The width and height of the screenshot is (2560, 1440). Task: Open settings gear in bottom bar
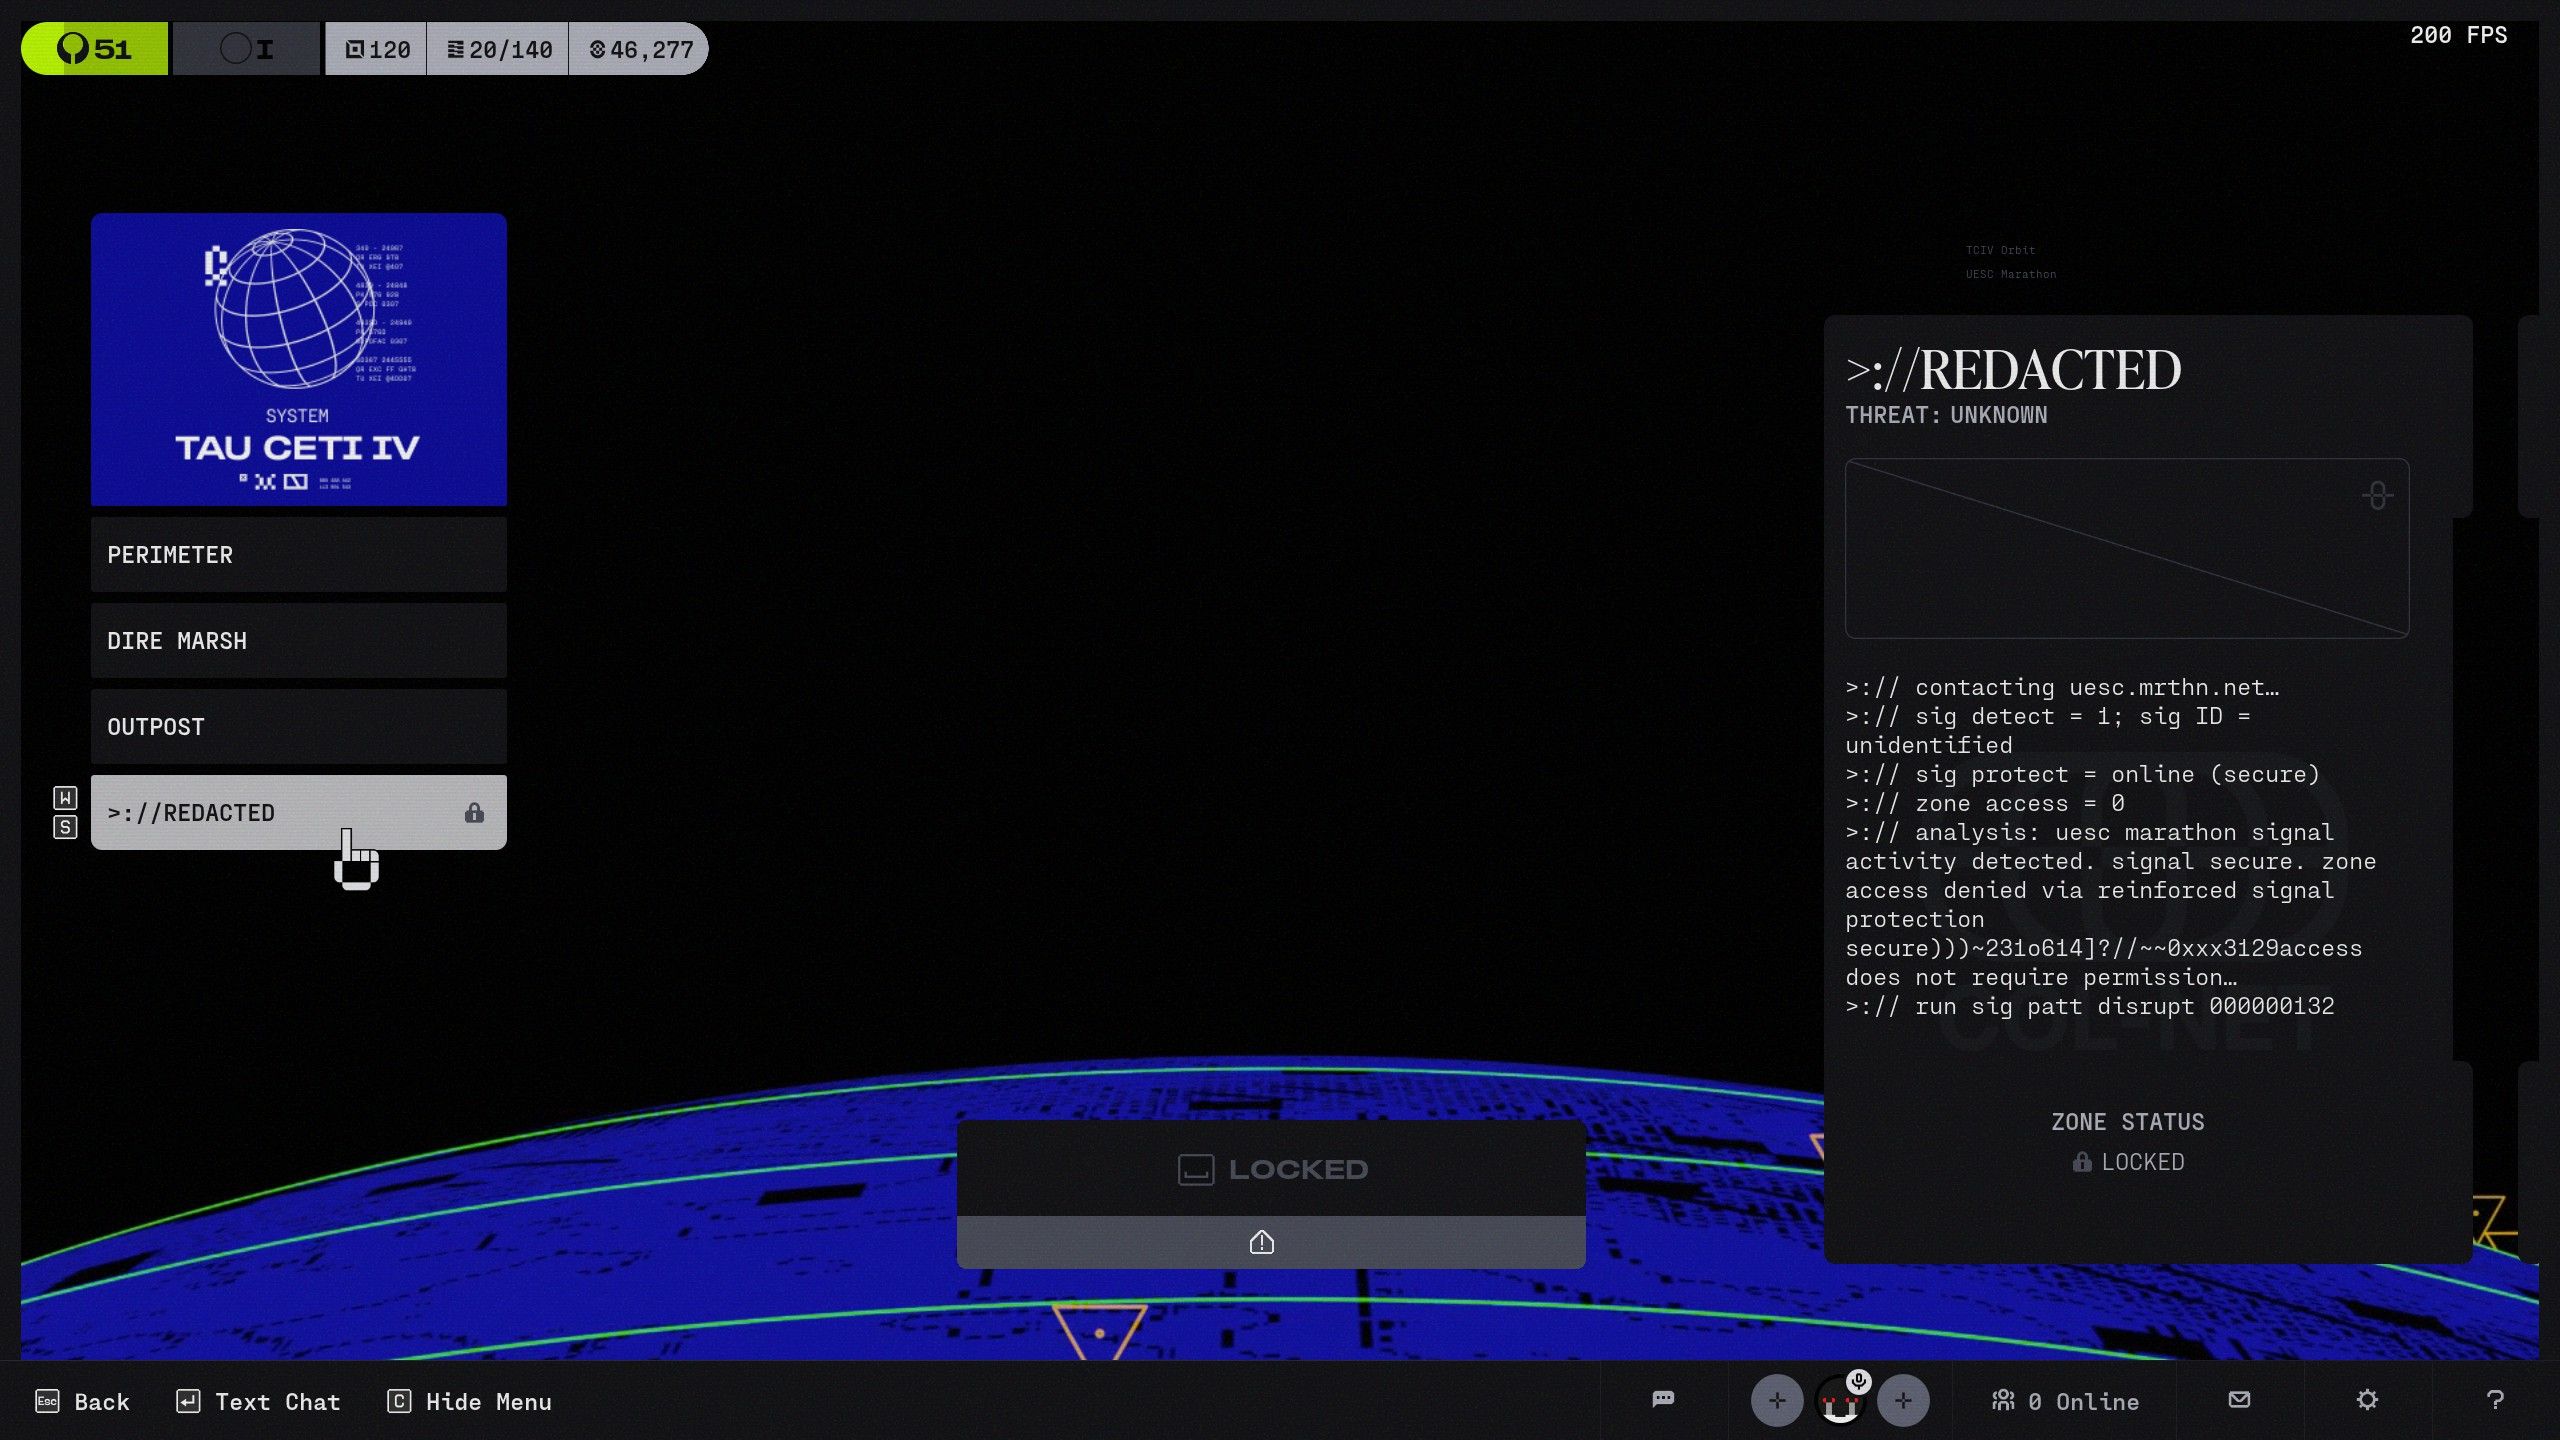tap(2366, 1399)
